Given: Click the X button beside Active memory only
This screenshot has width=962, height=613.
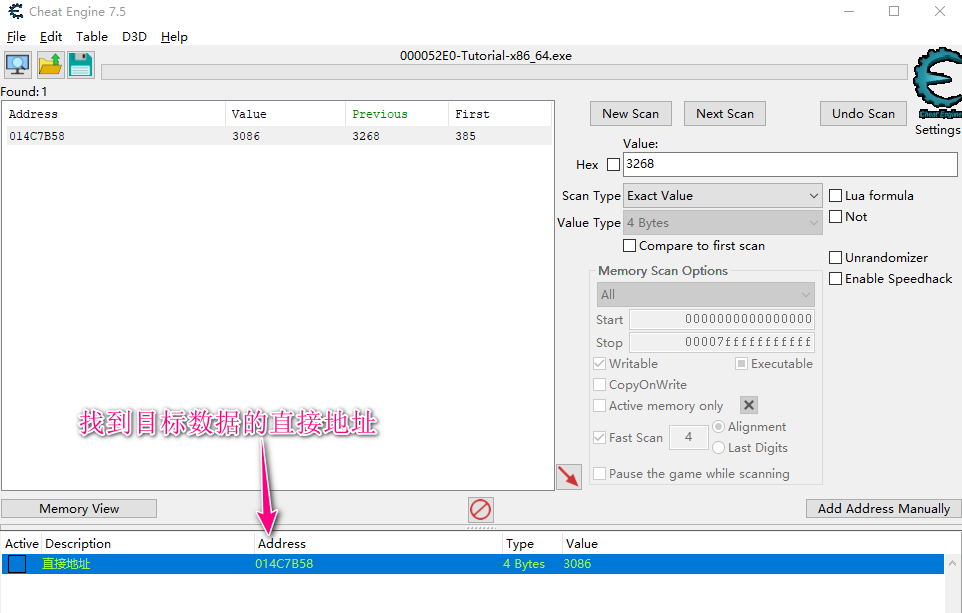Looking at the screenshot, I should click(x=748, y=405).
